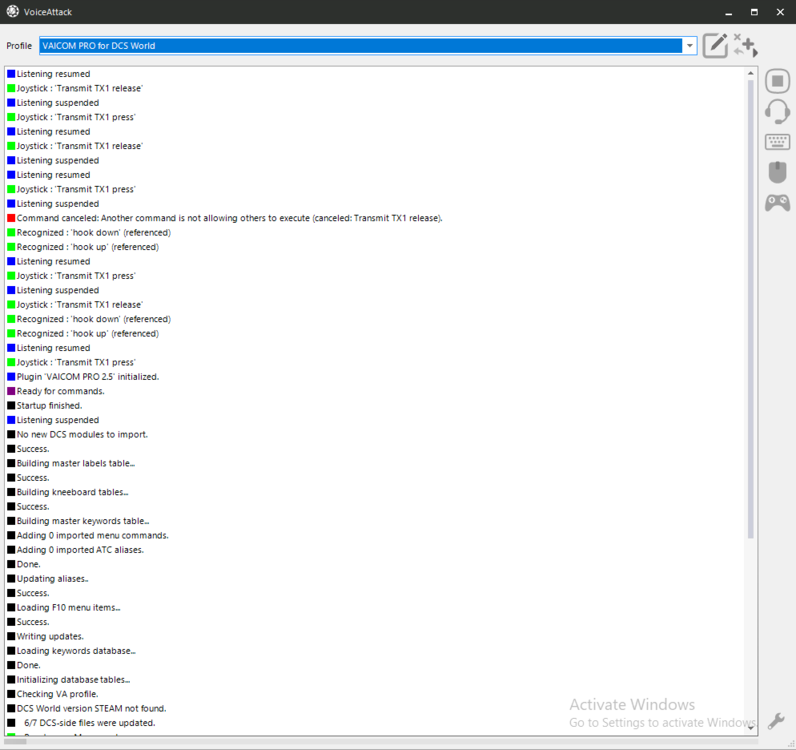Click the log scrollbar up arrow
The height and width of the screenshot is (750, 796).
750,74
